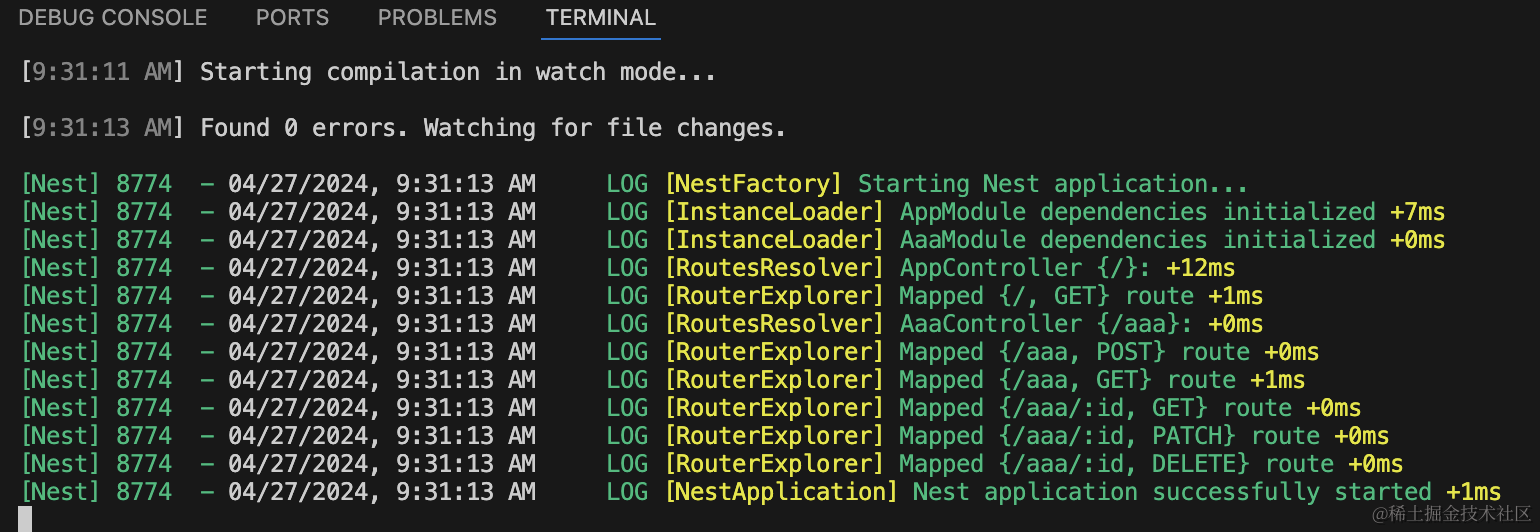Click the 'Mapped {/, GET} route' text
Image resolution: width=1540 pixels, height=532 pixels.
(1046, 296)
